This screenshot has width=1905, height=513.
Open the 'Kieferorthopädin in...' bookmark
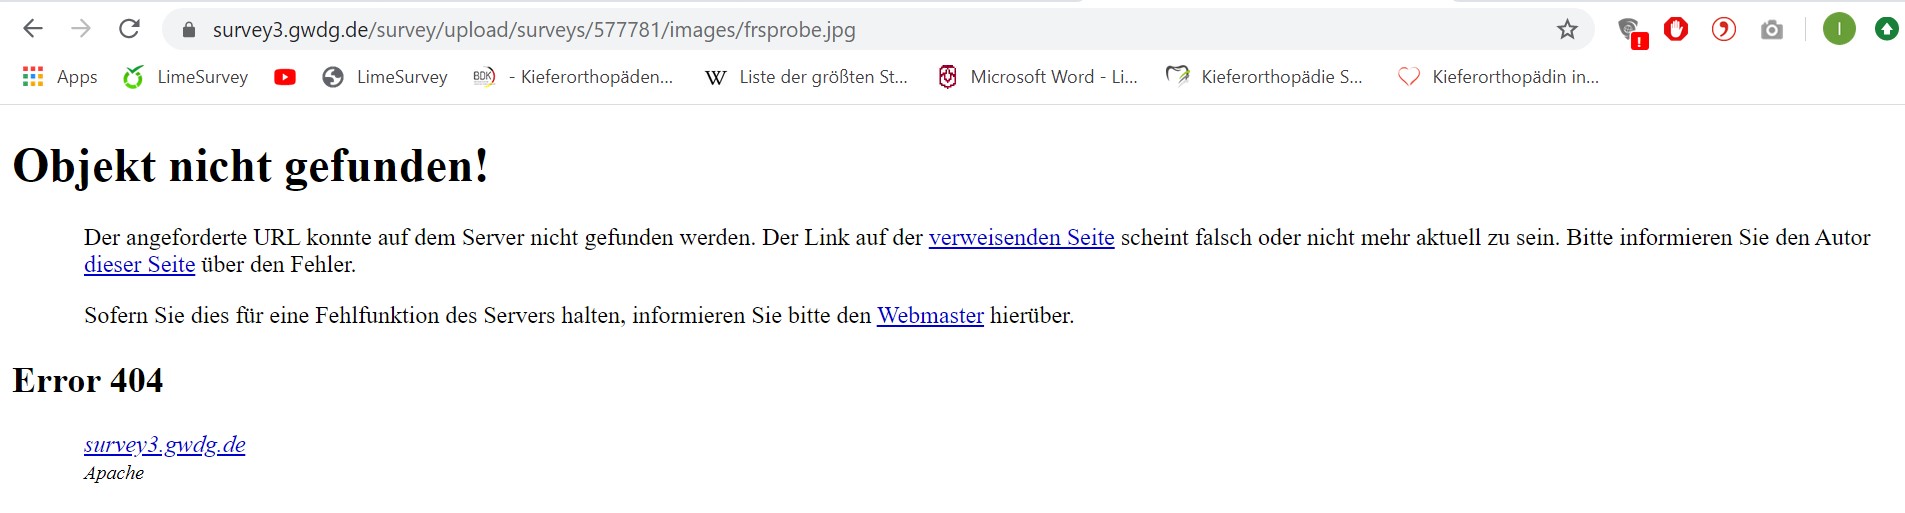pos(1498,77)
